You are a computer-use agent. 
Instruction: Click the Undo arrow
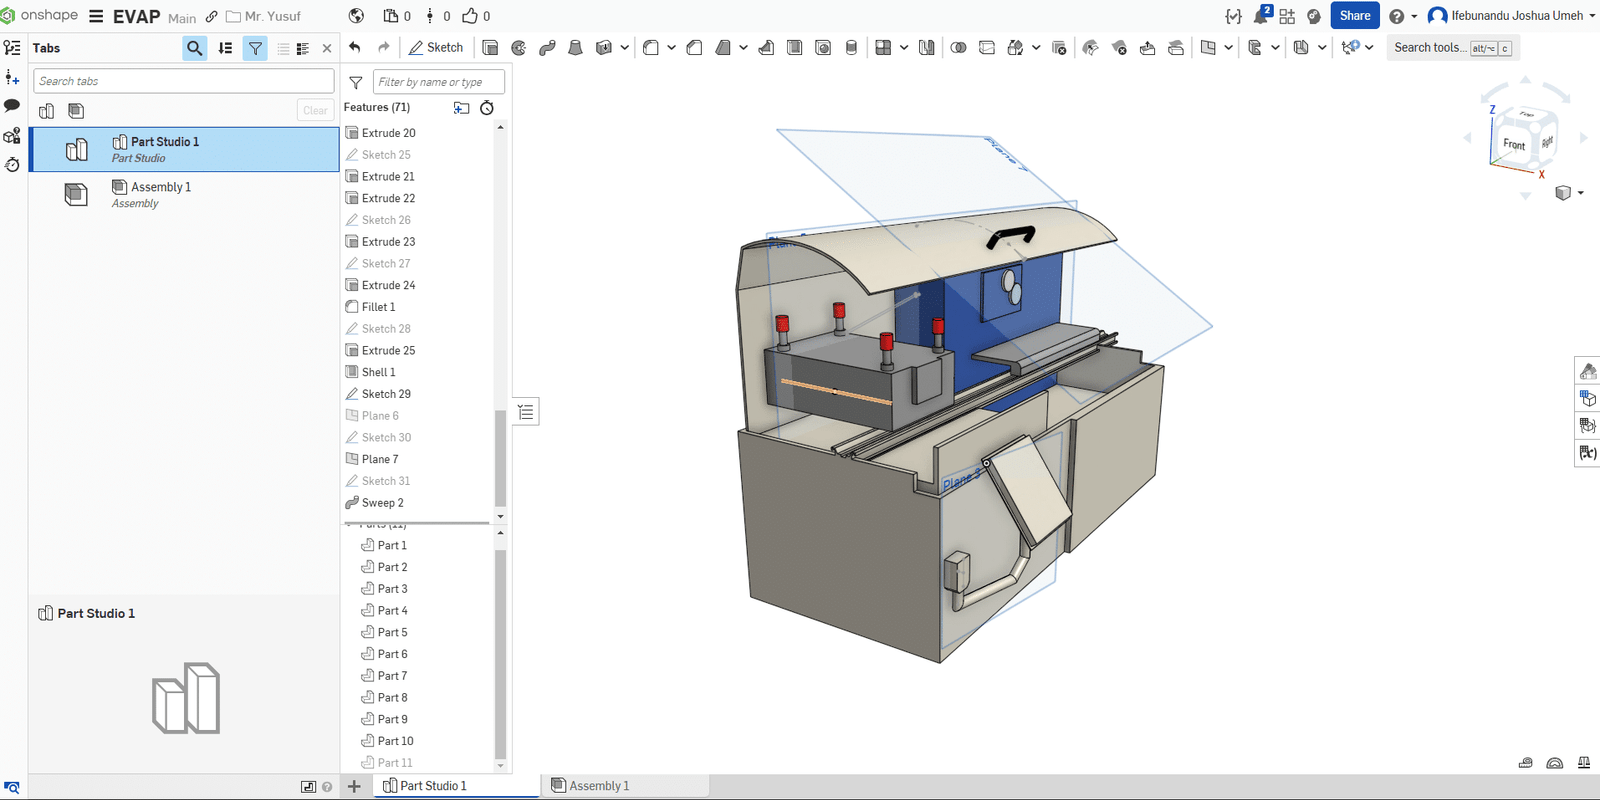pos(355,47)
